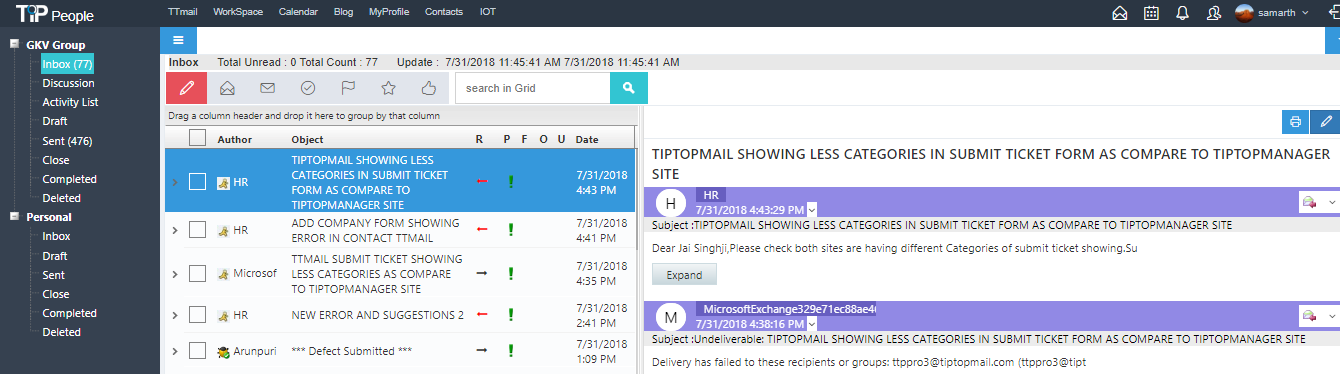Open date dropdown on 4:38:16 PM message

click(812, 324)
